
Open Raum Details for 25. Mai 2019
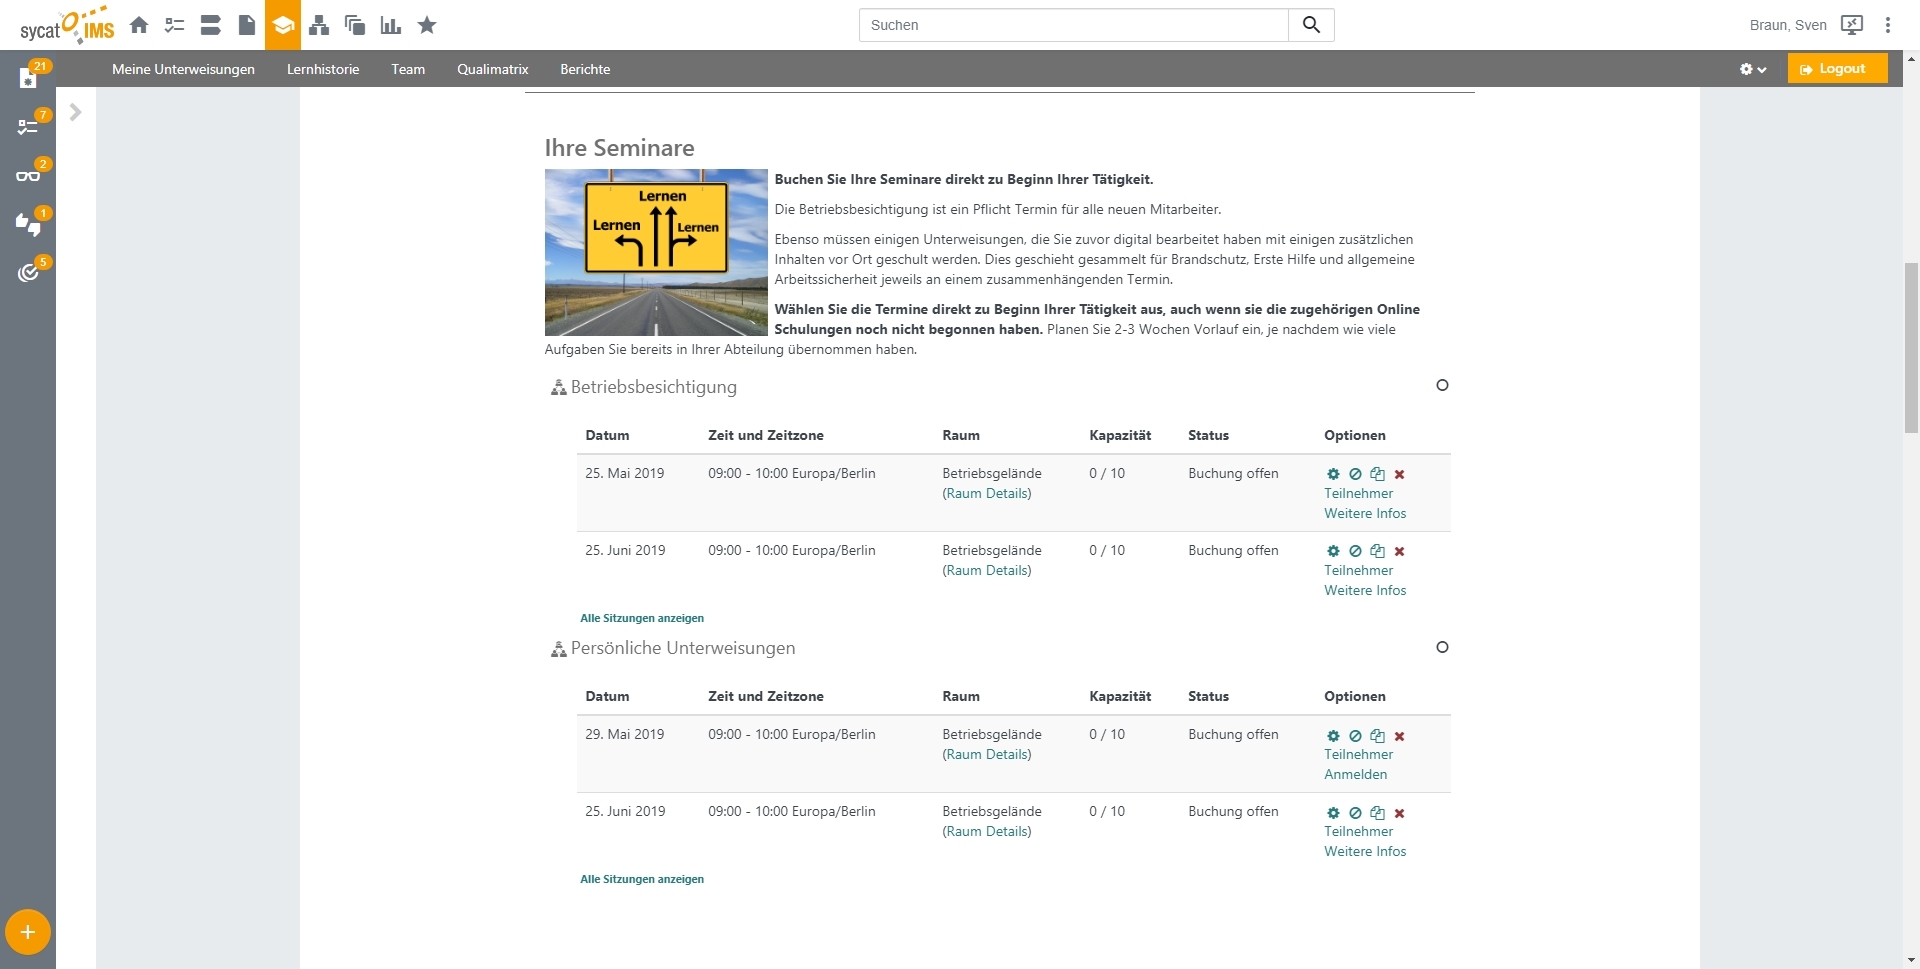click(x=987, y=493)
